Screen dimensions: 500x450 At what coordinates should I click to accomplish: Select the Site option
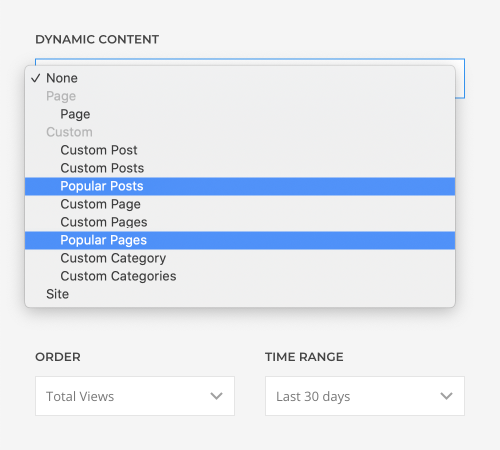(x=240, y=294)
